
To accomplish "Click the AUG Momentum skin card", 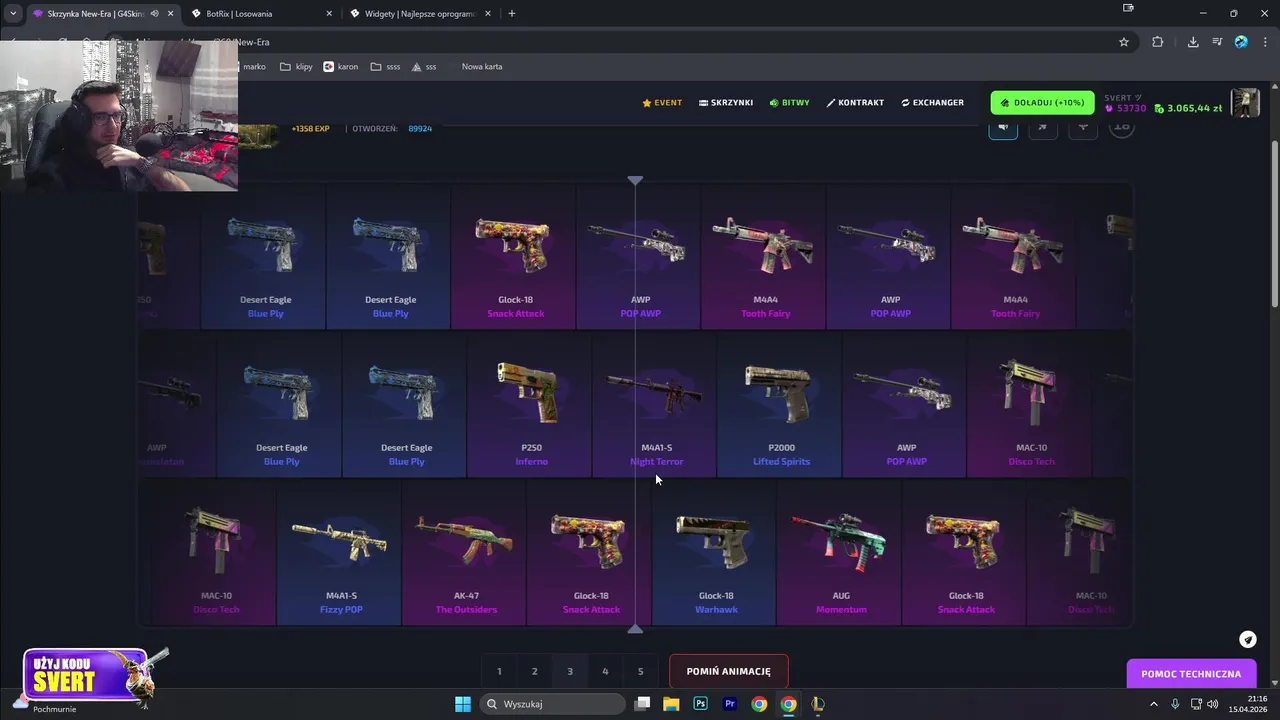I will 839,553.
